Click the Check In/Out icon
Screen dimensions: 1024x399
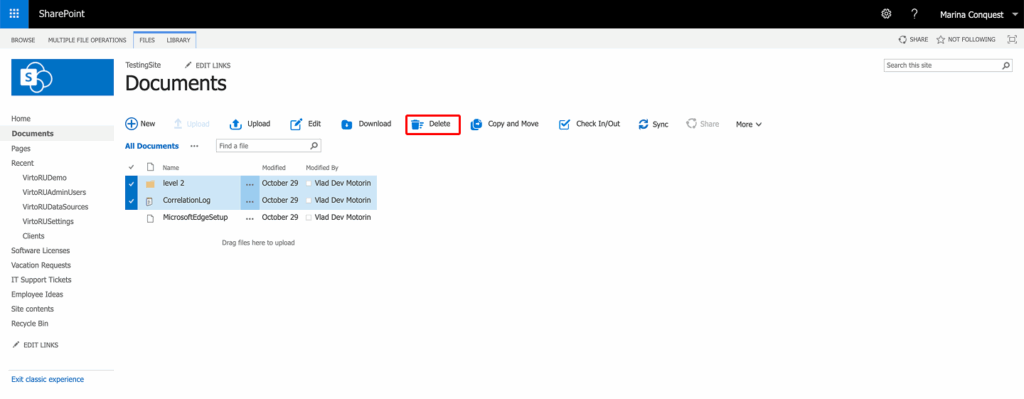[x=565, y=124]
